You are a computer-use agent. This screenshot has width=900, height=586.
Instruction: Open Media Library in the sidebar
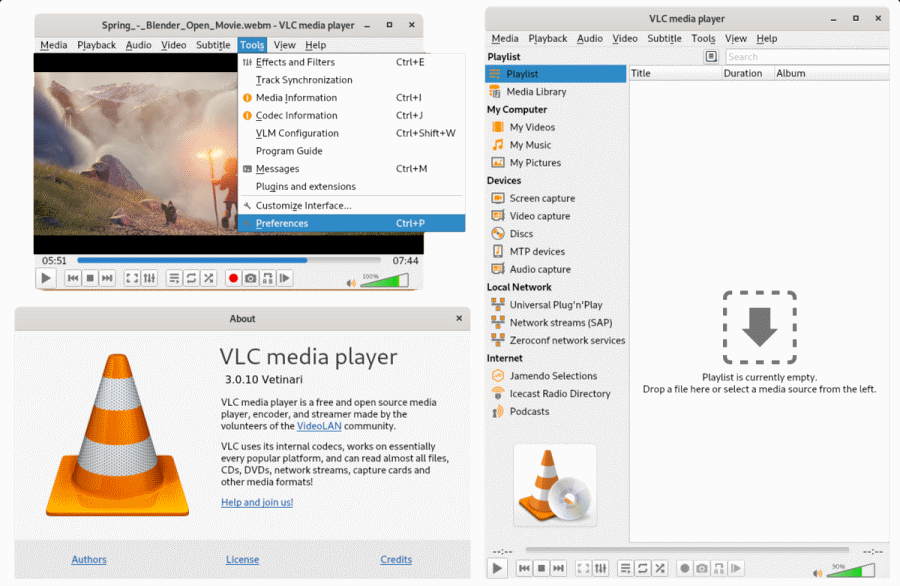(556, 92)
